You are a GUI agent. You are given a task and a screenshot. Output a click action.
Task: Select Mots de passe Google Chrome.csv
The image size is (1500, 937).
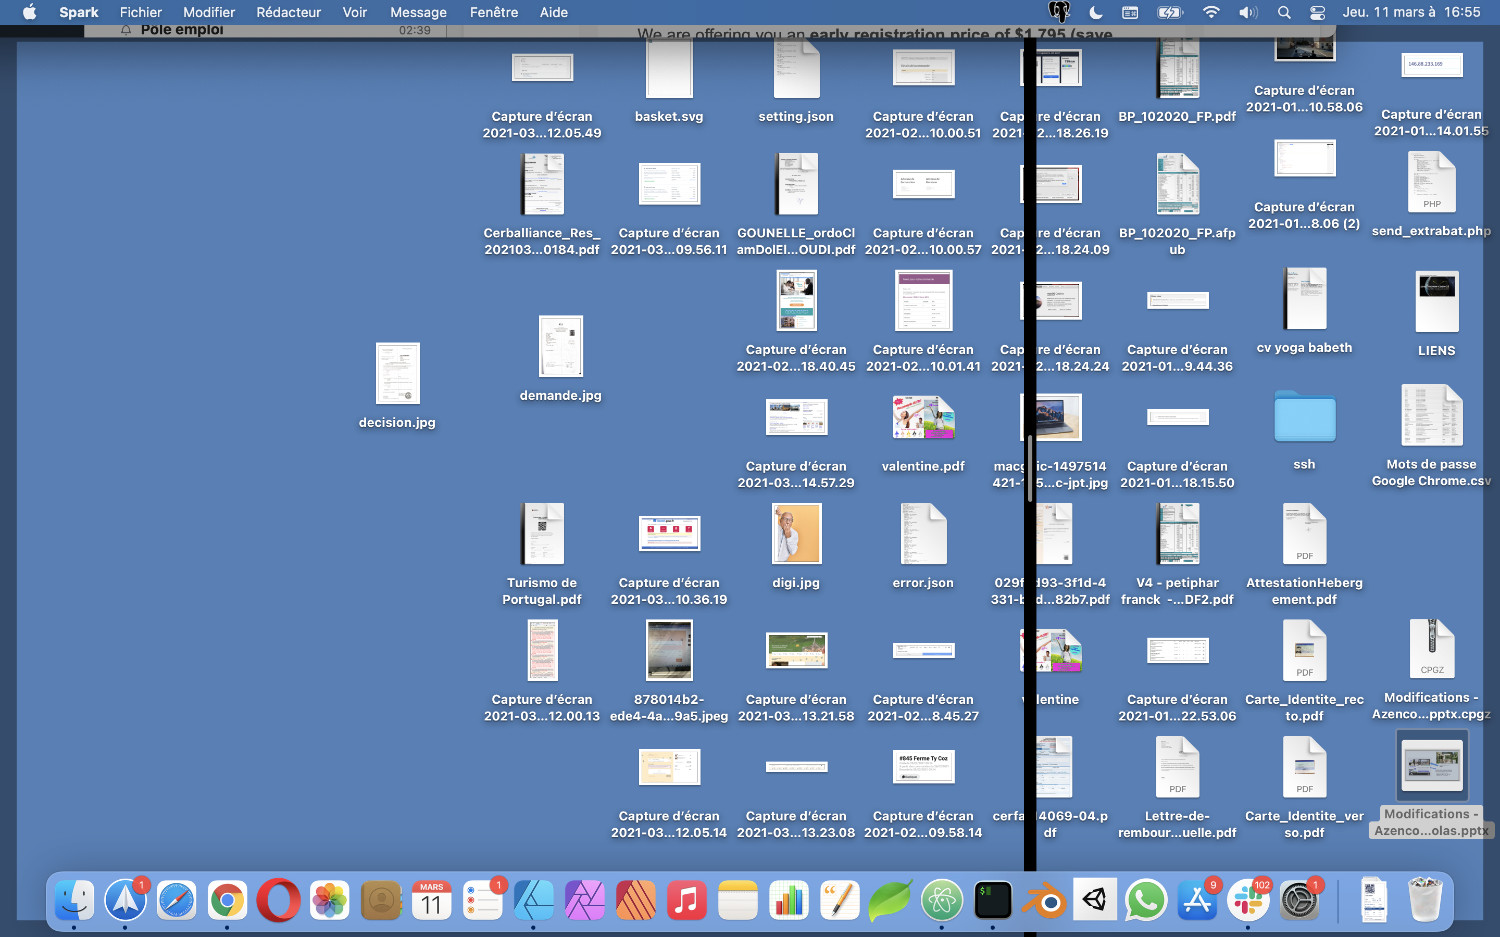(1431, 415)
